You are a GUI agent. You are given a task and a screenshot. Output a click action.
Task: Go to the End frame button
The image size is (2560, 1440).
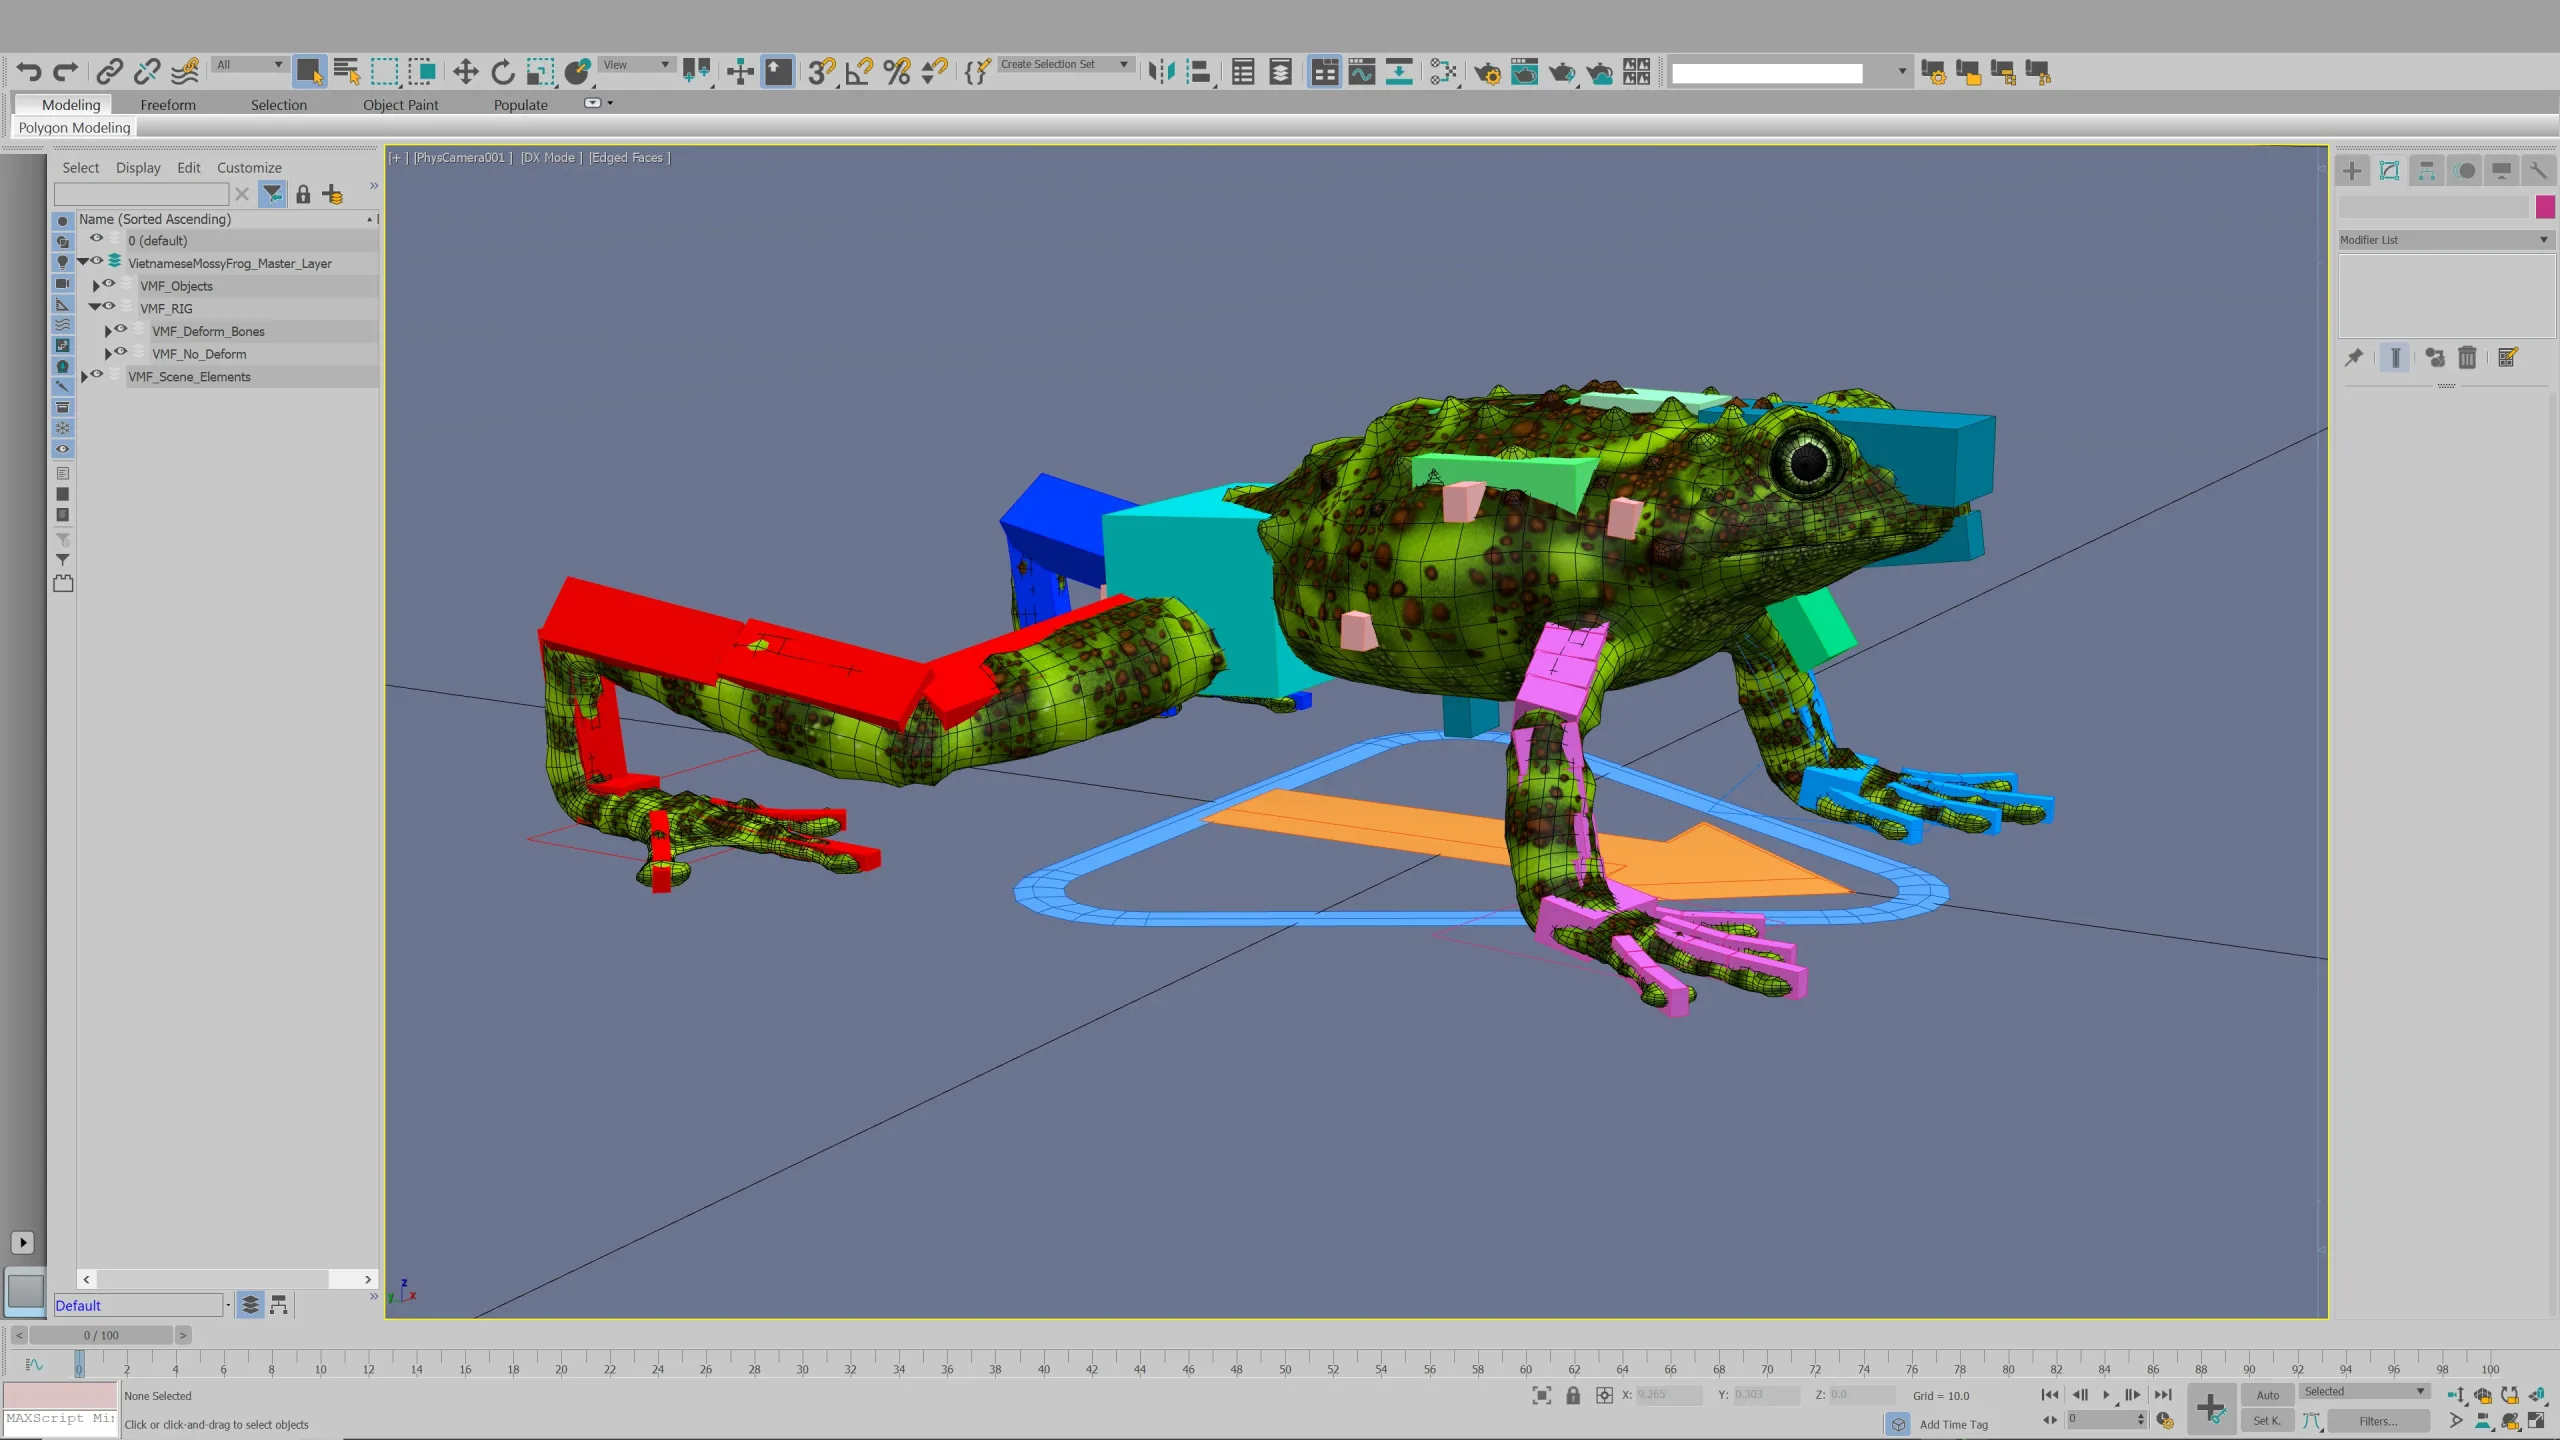point(2162,1395)
